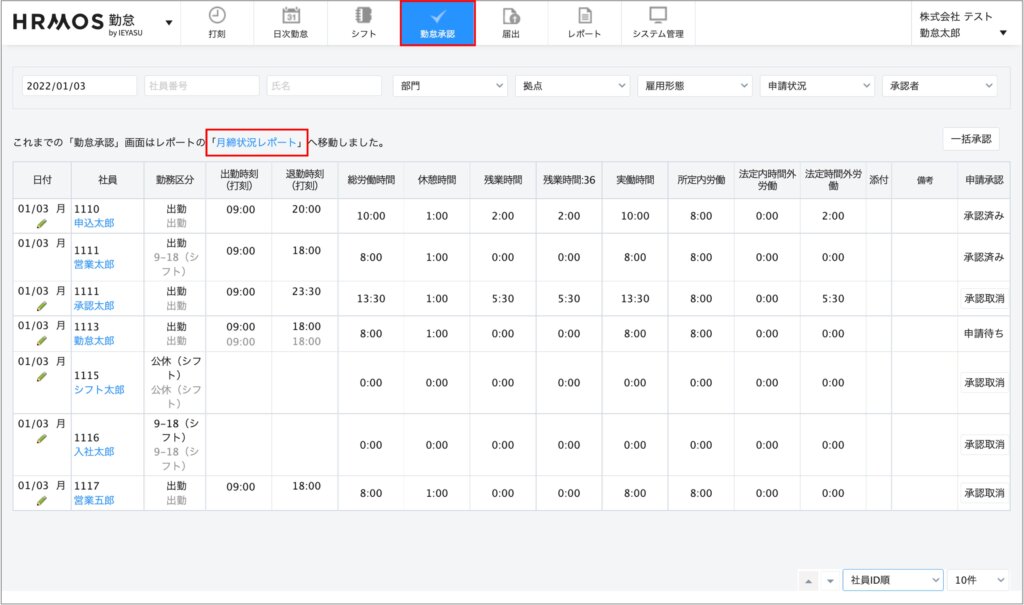
Task: Open employee link 営業五郎
Action: (94, 500)
